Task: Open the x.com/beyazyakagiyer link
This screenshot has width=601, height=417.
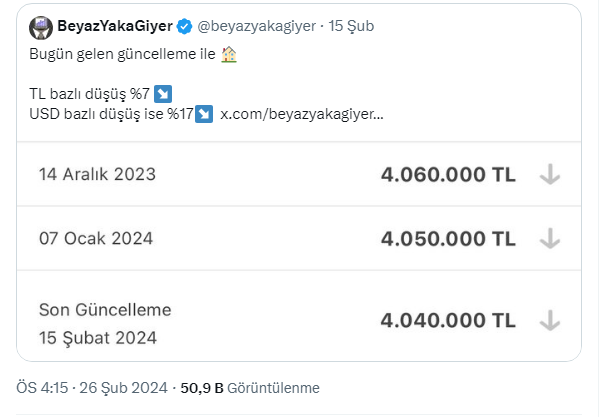Action: click(301, 113)
